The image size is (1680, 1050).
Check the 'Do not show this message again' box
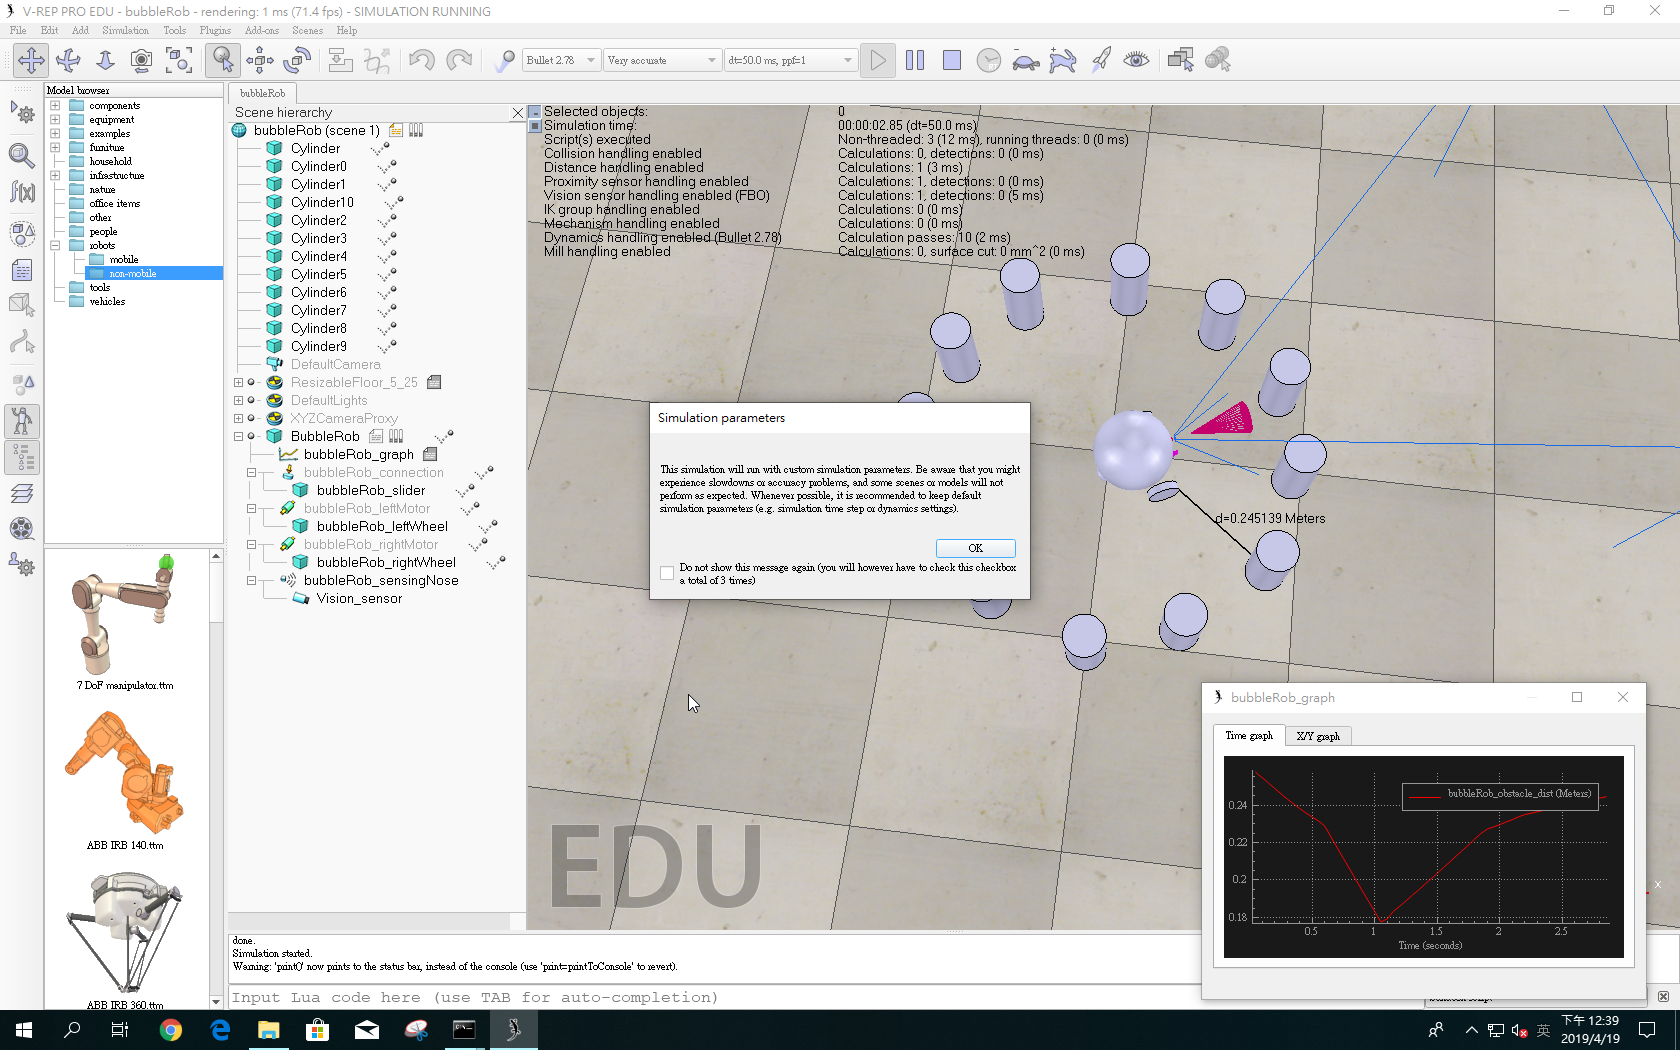667,573
